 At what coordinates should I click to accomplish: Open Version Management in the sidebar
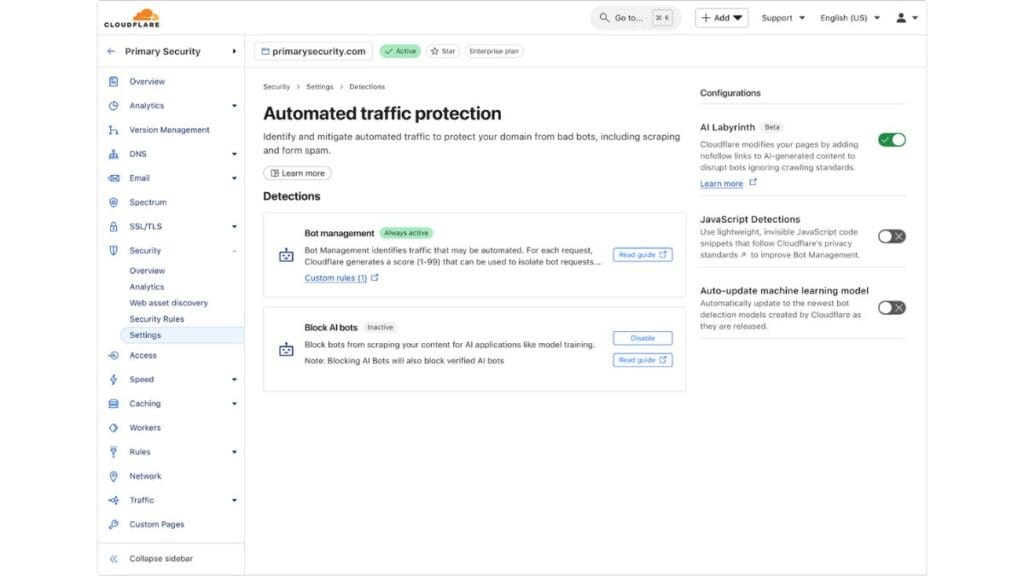pos(169,130)
